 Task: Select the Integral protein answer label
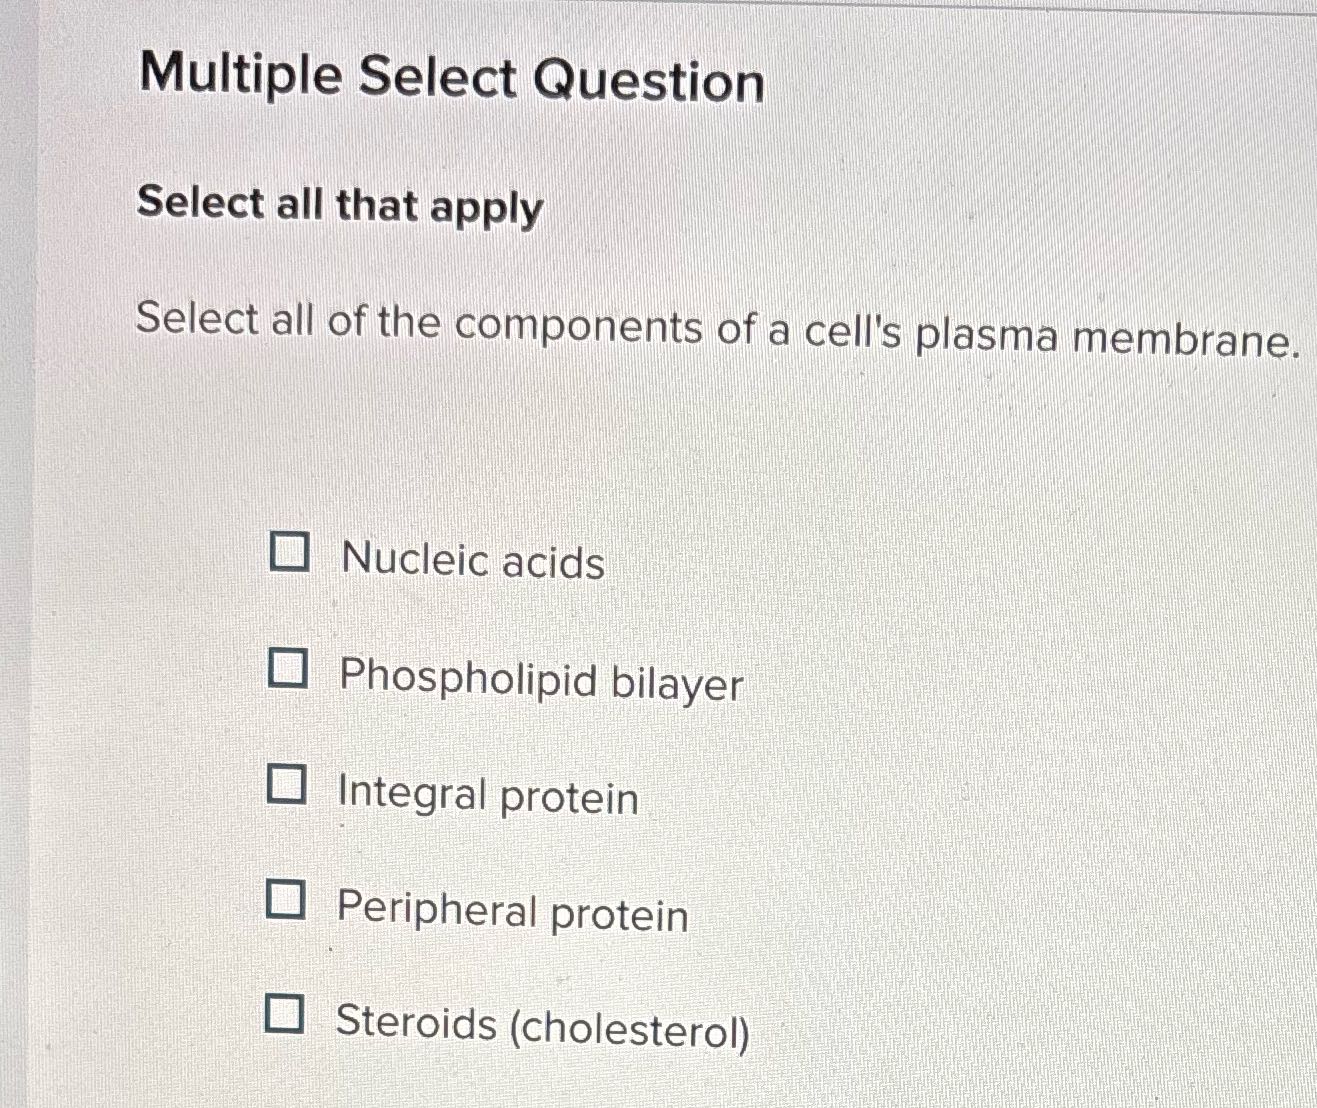coord(487,797)
